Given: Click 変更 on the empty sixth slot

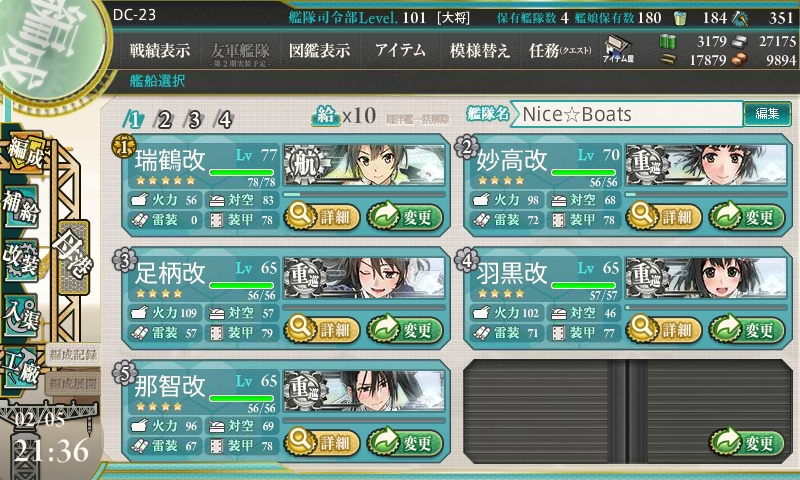Looking at the screenshot, I should click(x=746, y=443).
